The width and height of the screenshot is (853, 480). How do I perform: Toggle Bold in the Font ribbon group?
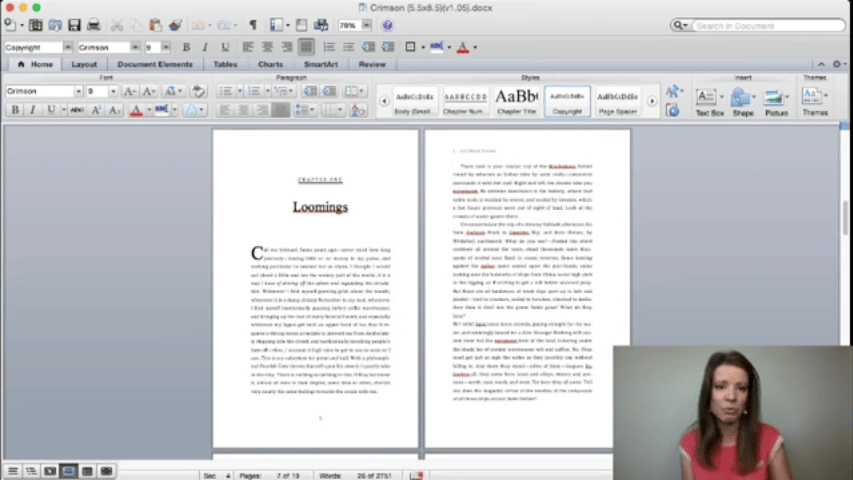pyautogui.click(x=15, y=110)
